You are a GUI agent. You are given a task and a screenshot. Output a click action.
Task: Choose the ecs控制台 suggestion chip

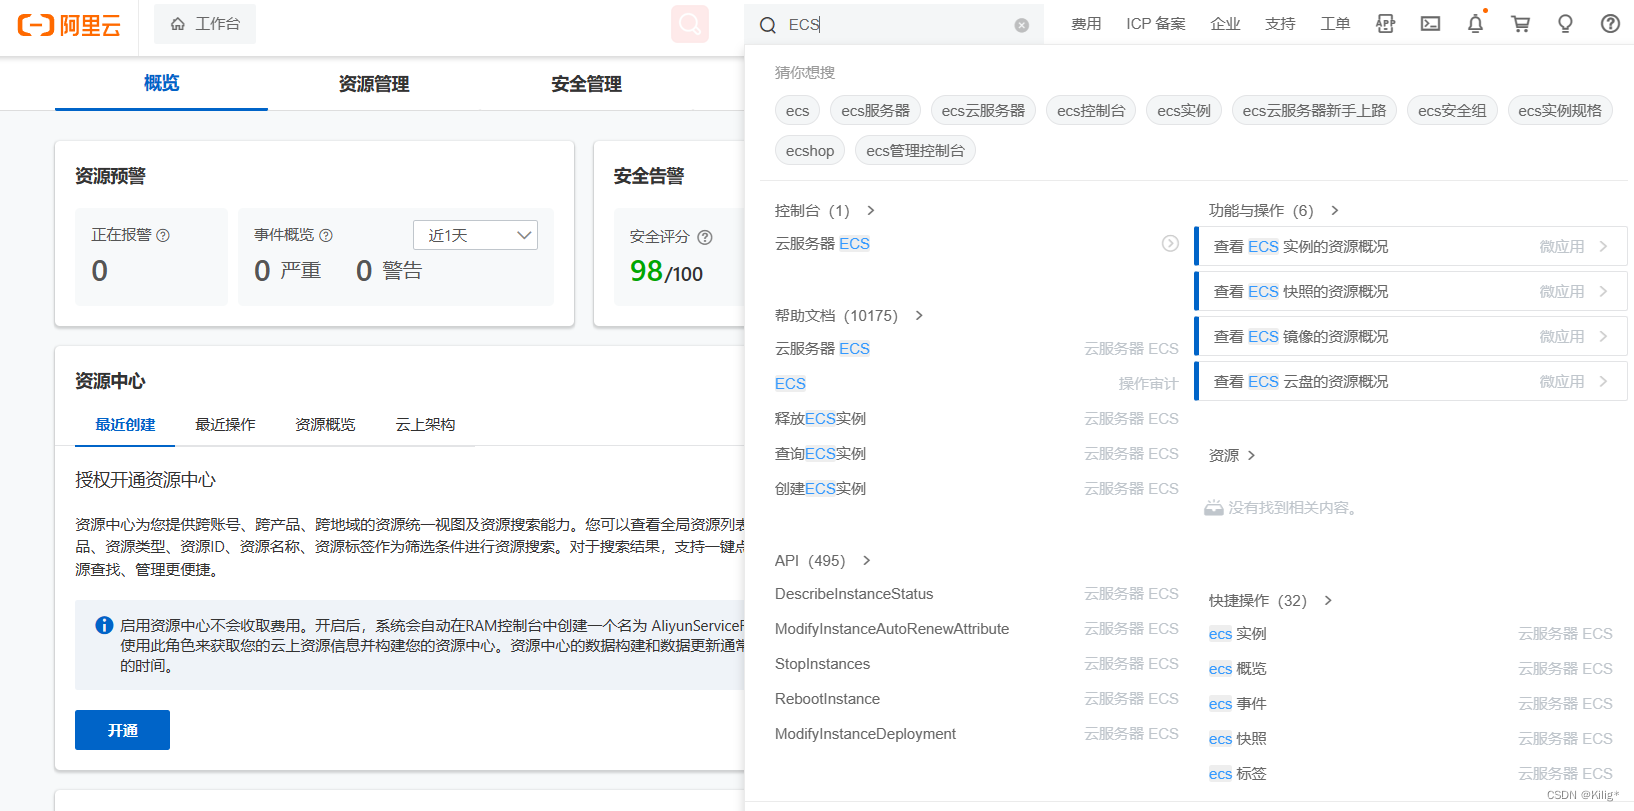pos(1091,111)
